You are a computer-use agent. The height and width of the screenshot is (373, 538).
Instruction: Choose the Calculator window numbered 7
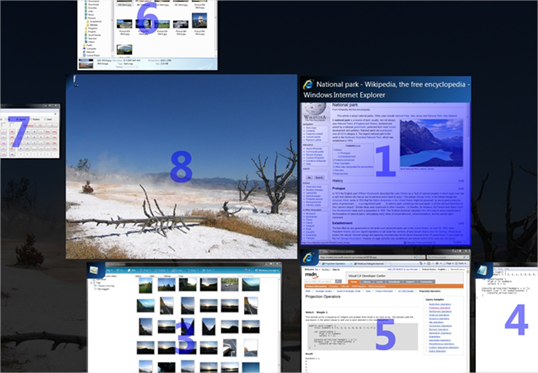tap(30, 131)
